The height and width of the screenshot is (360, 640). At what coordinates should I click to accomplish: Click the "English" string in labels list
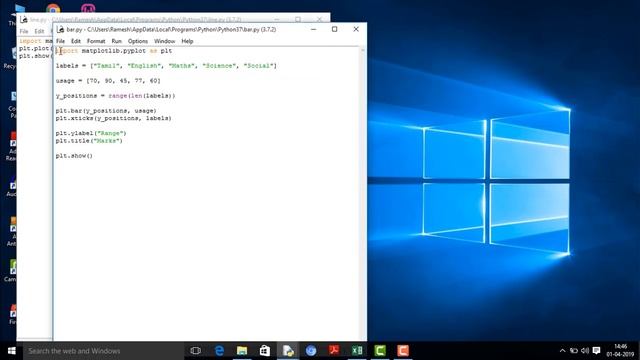pyautogui.click(x=144, y=66)
